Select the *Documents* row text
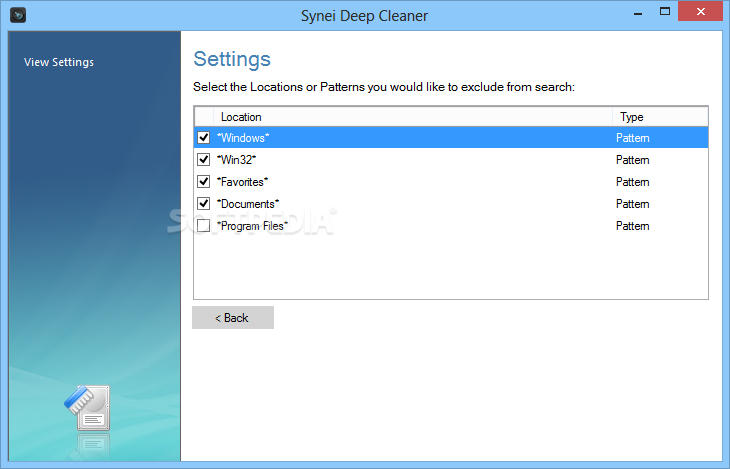The image size is (730, 469). click(248, 204)
